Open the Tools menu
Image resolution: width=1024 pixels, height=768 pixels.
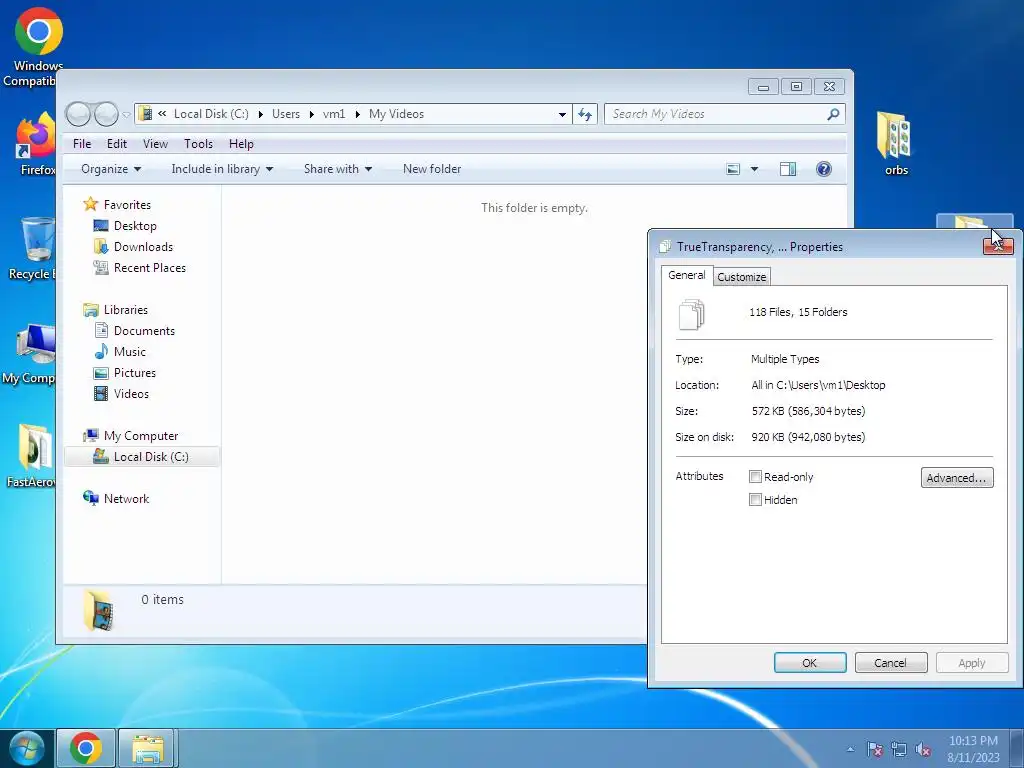point(199,144)
